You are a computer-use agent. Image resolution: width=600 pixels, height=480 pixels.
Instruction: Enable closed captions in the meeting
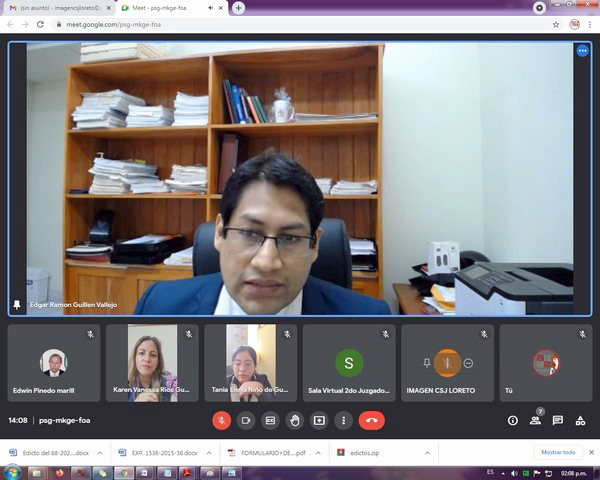click(270, 420)
